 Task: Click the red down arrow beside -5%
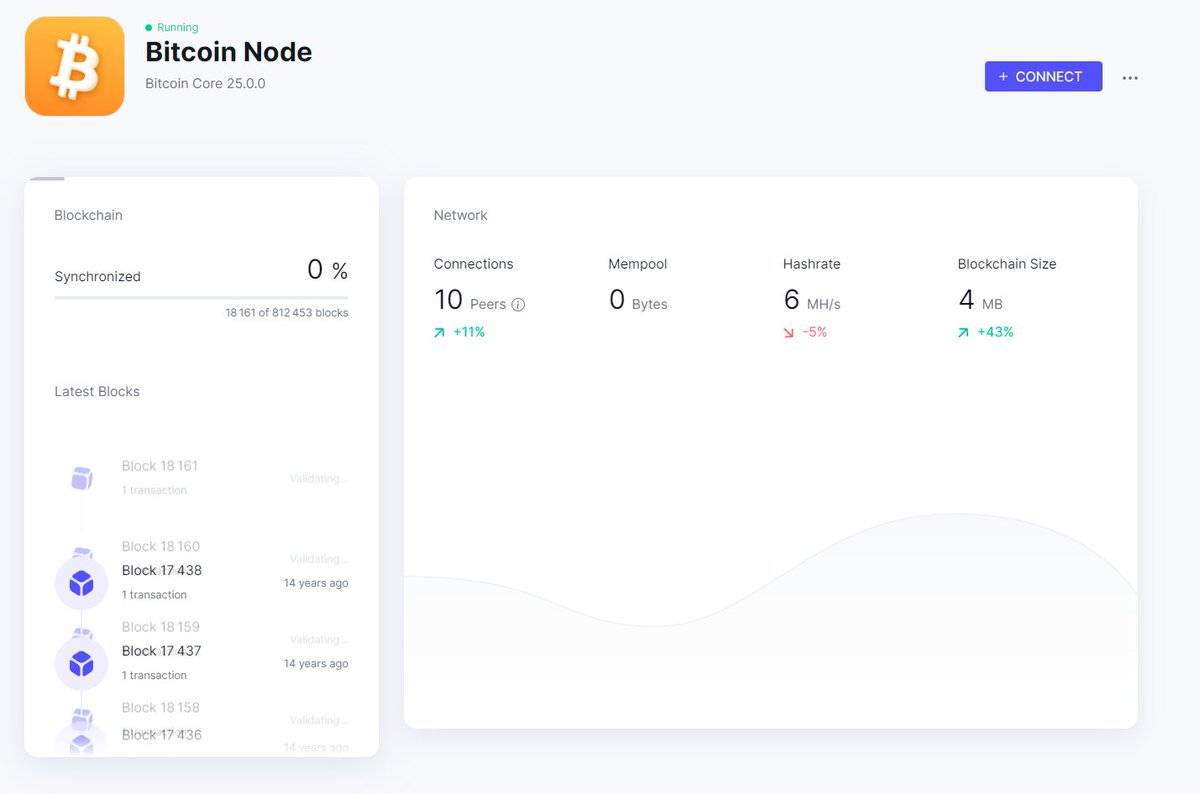point(788,333)
